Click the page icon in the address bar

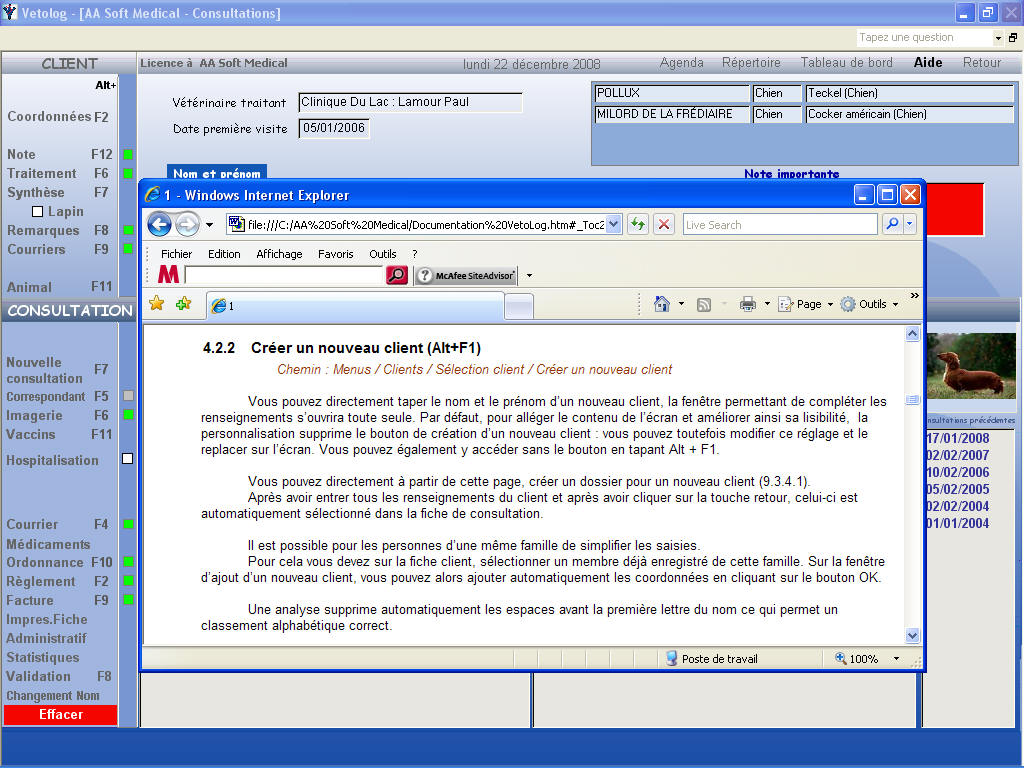click(235, 225)
